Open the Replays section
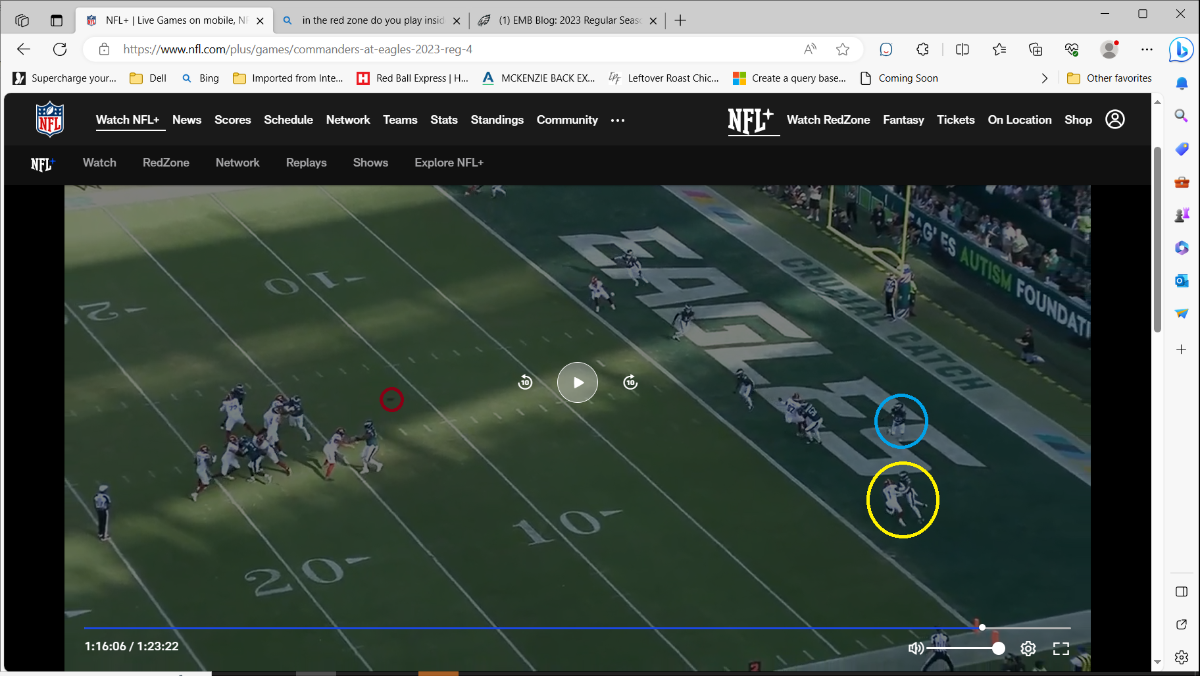 coord(306,162)
